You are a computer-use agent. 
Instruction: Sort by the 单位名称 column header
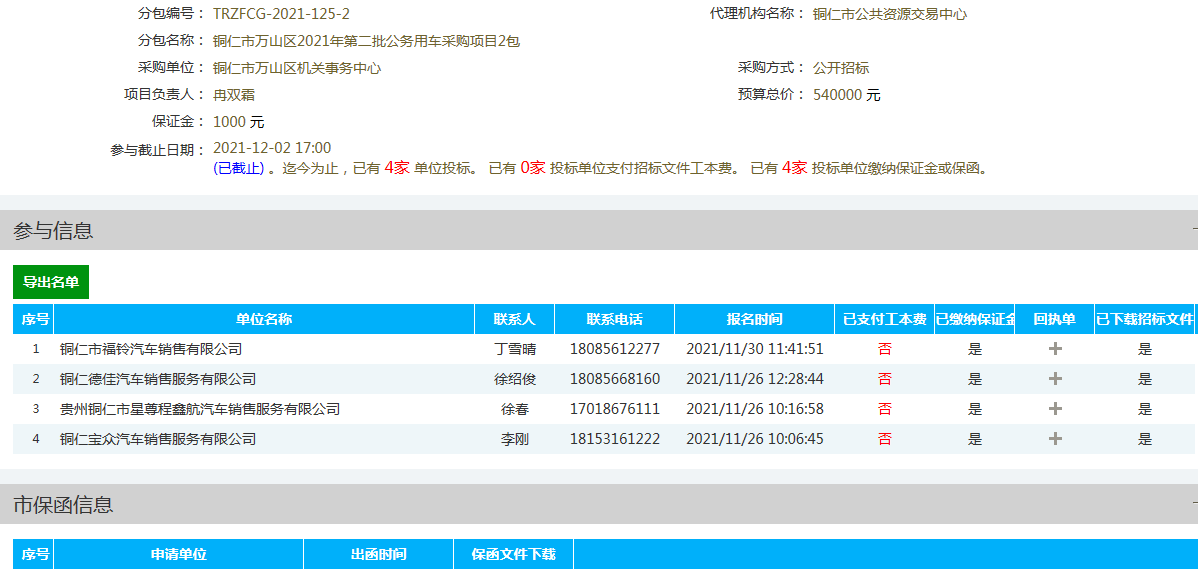[x=264, y=319]
